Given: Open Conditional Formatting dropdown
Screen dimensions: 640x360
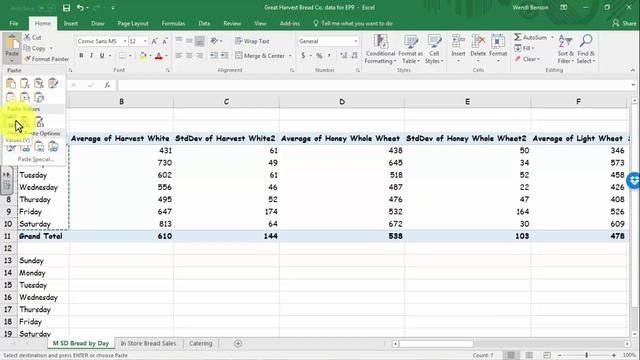Looking at the screenshot, I should 380,49.
